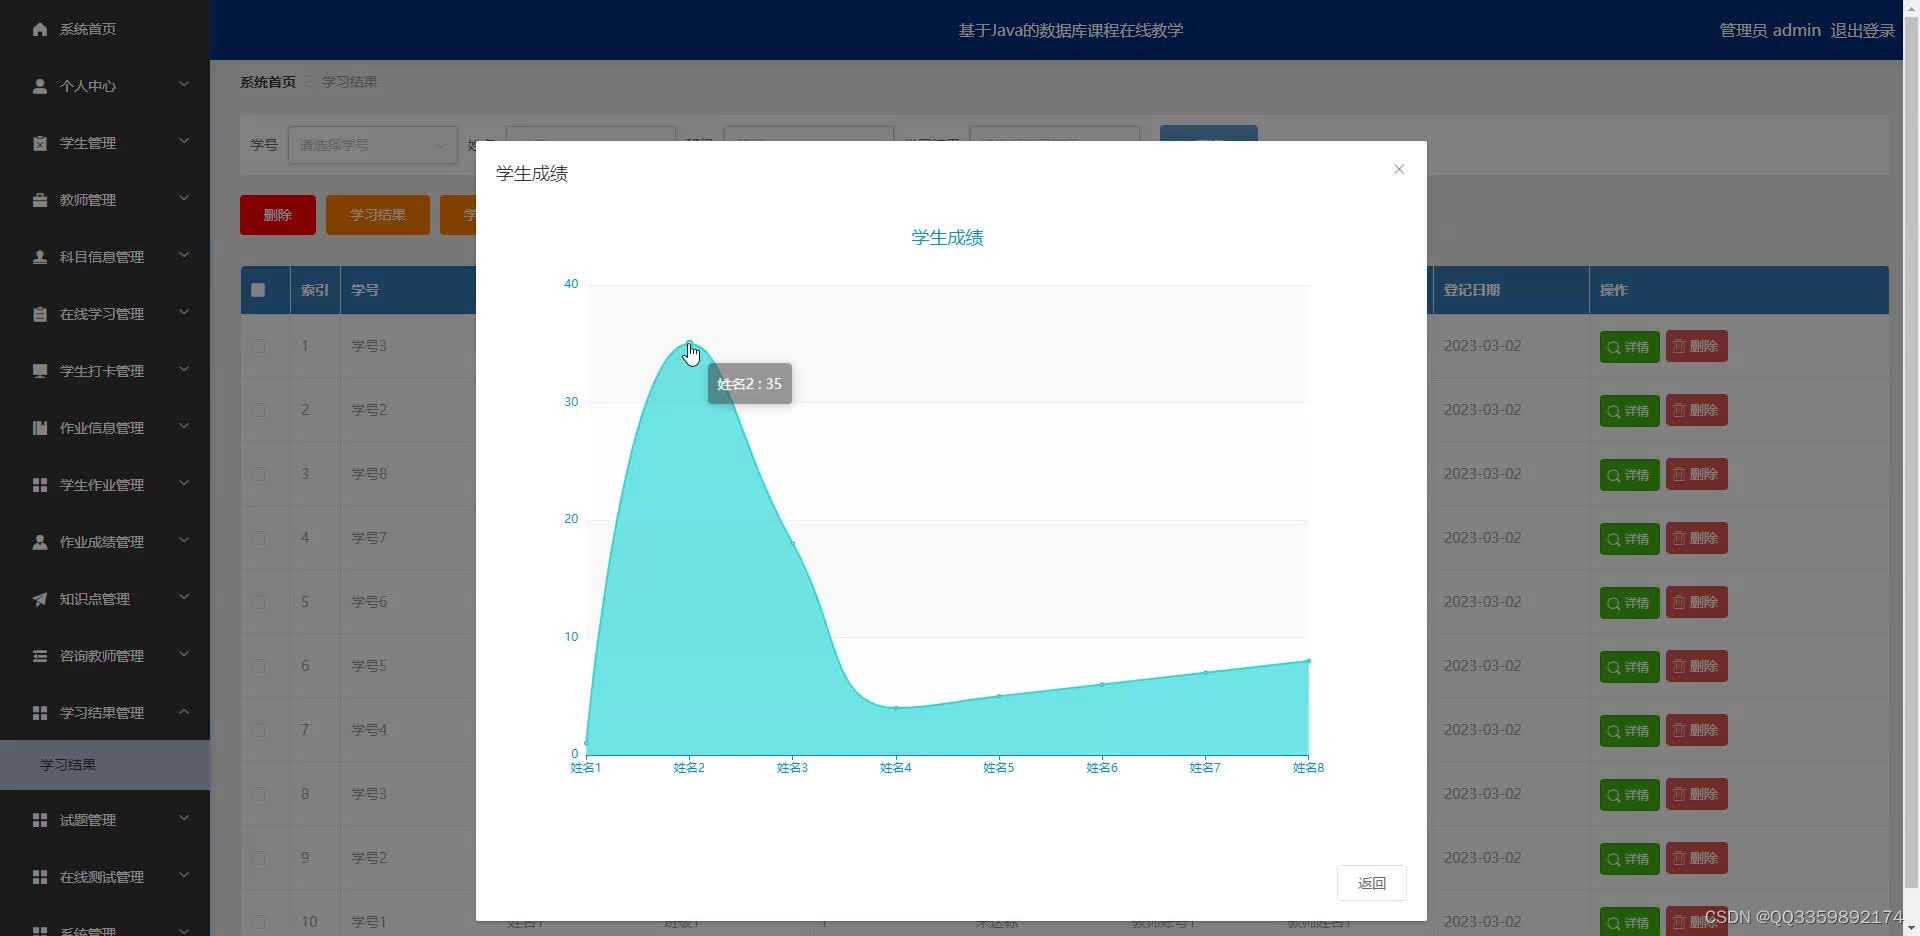The width and height of the screenshot is (1920, 936).
Task: Click the 详情 button in row 9
Action: pos(1630,859)
